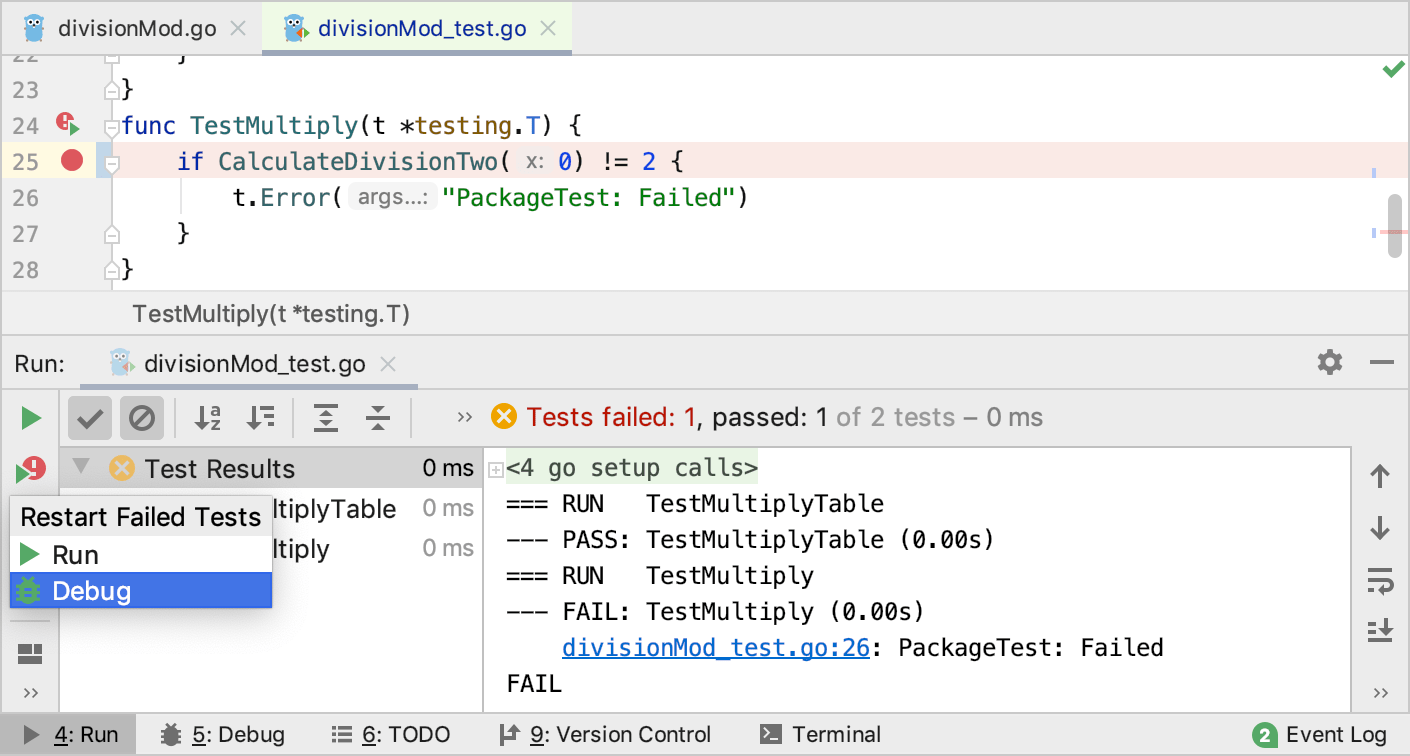The image size is (1410, 756).
Task: Go to next failed test arrow
Action: (1380, 528)
